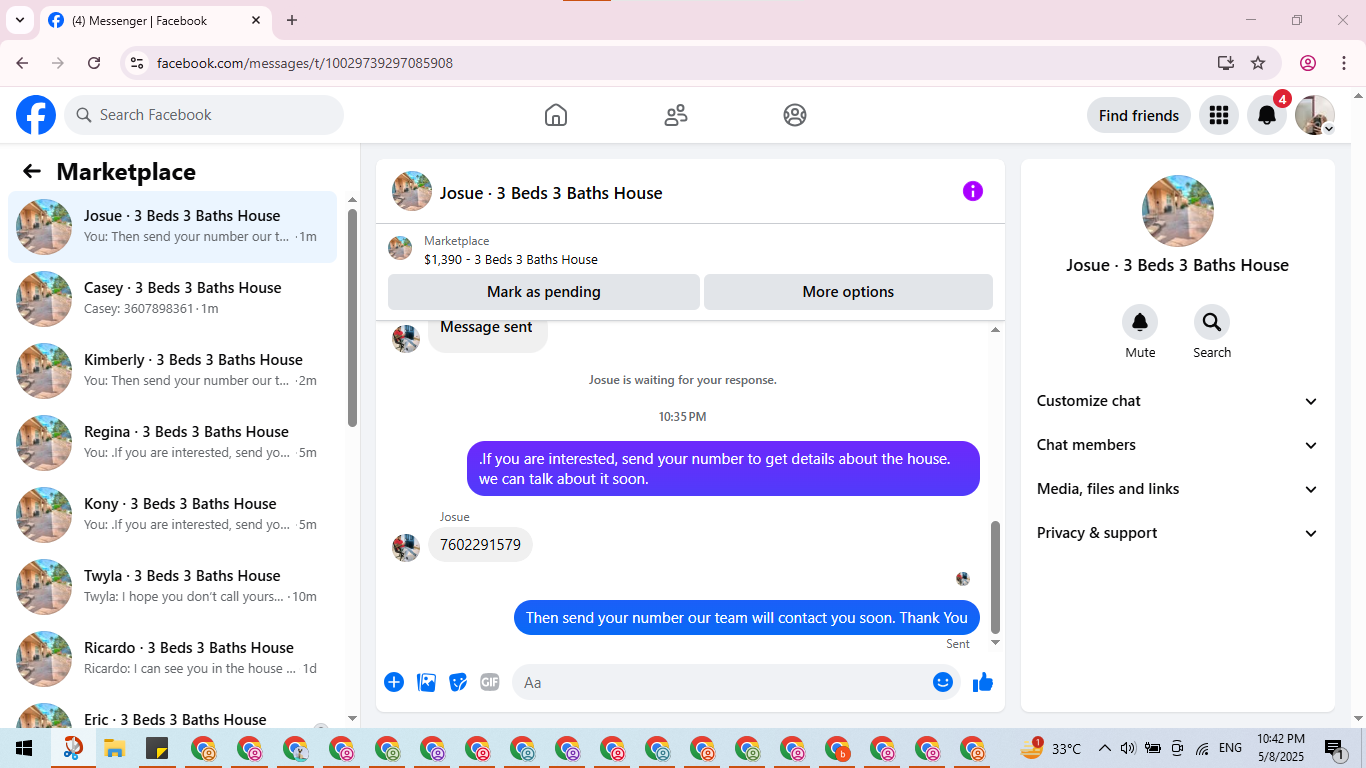1366x768 pixels.
Task: Bookmark this page with the star icon
Action: coord(1258,63)
